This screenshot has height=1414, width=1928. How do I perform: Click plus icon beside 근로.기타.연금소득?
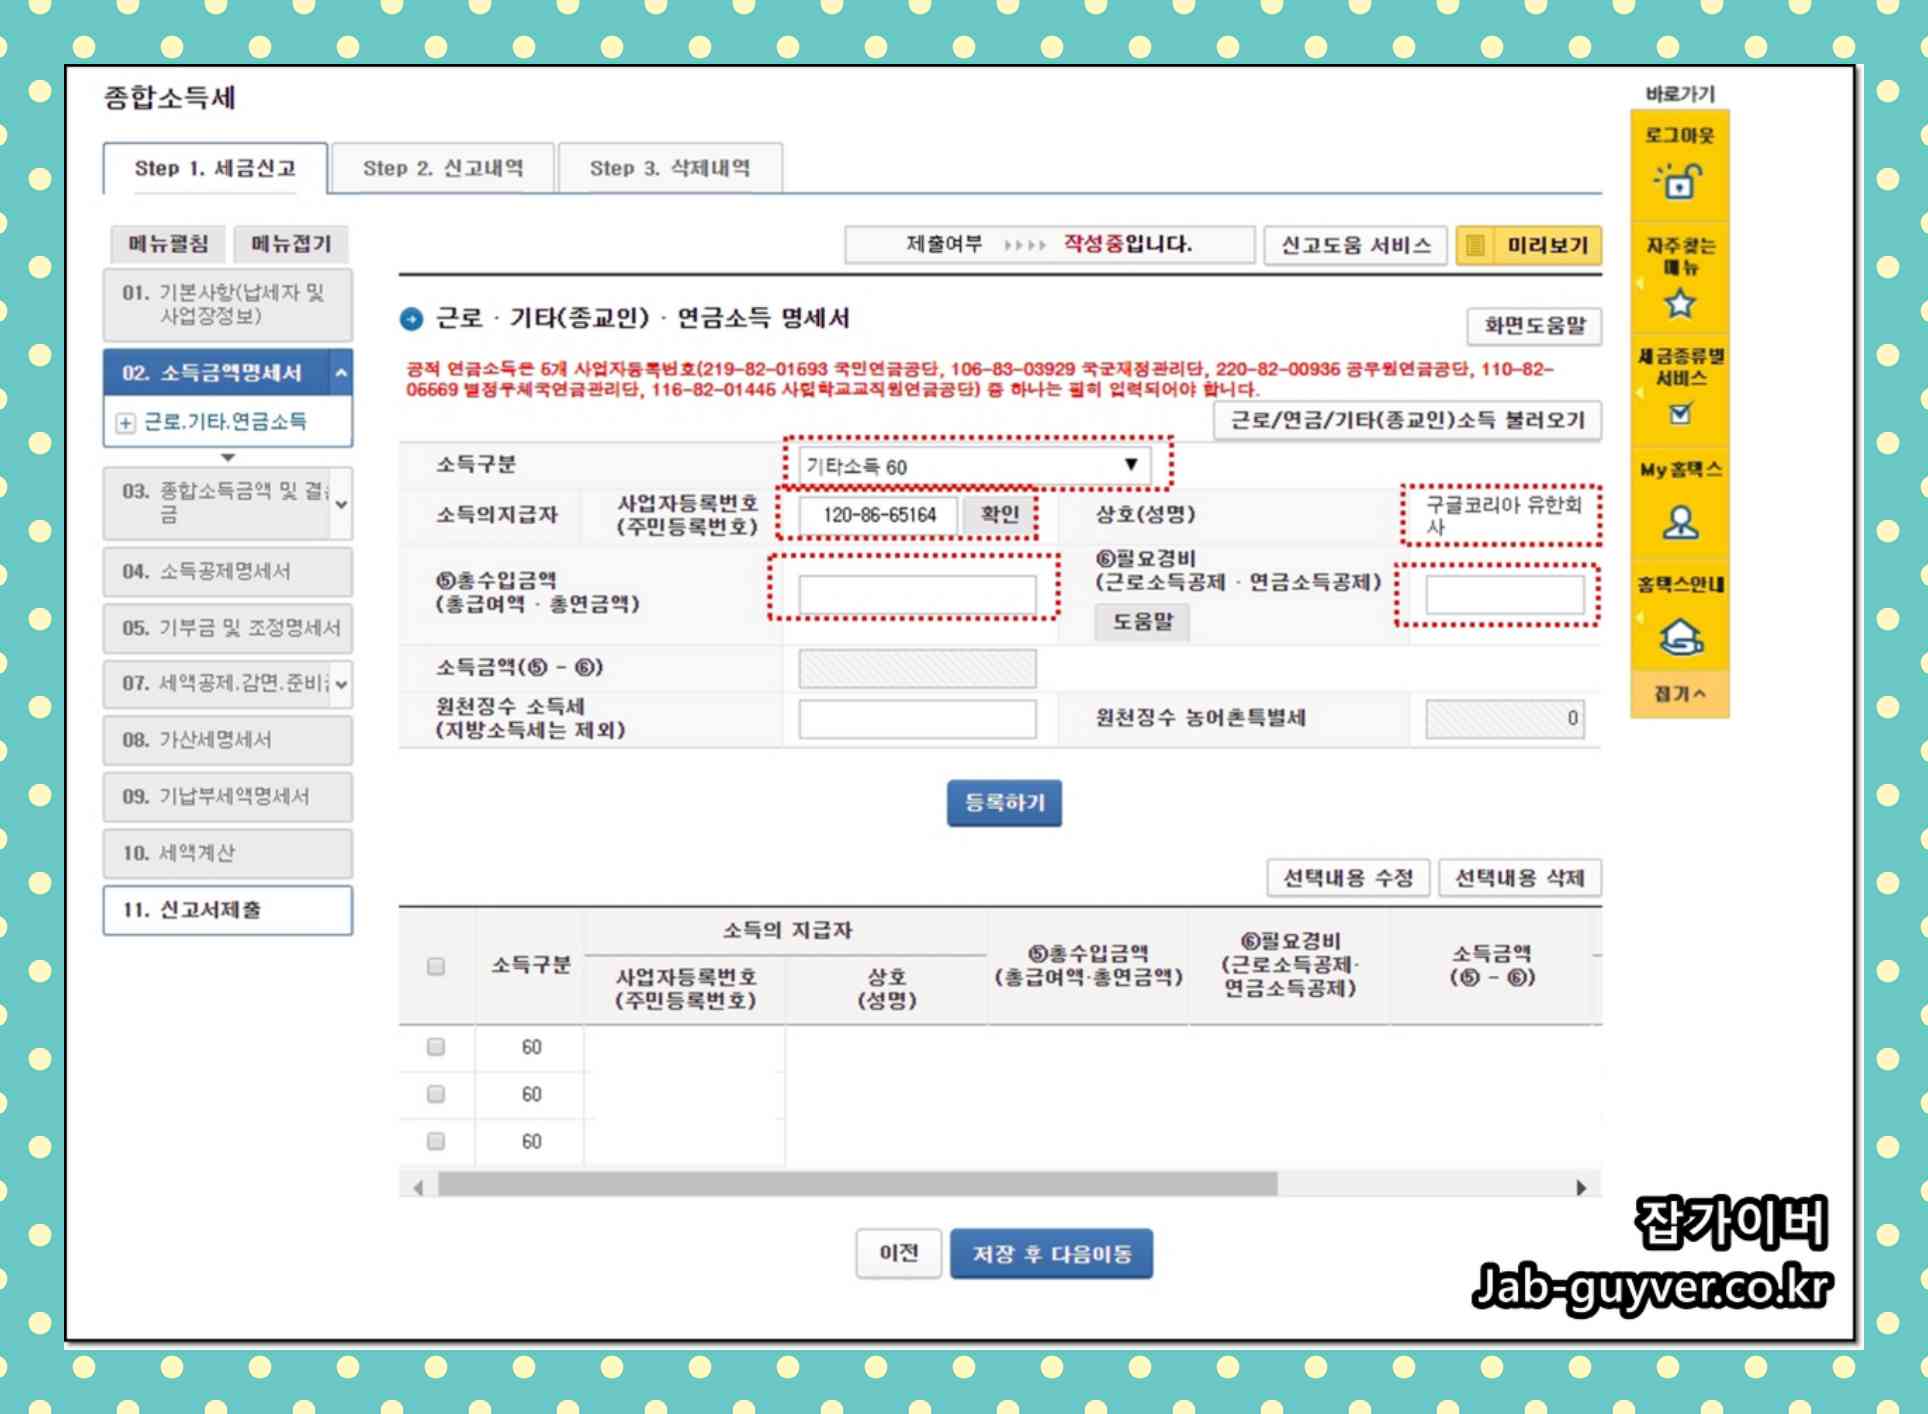126,423
